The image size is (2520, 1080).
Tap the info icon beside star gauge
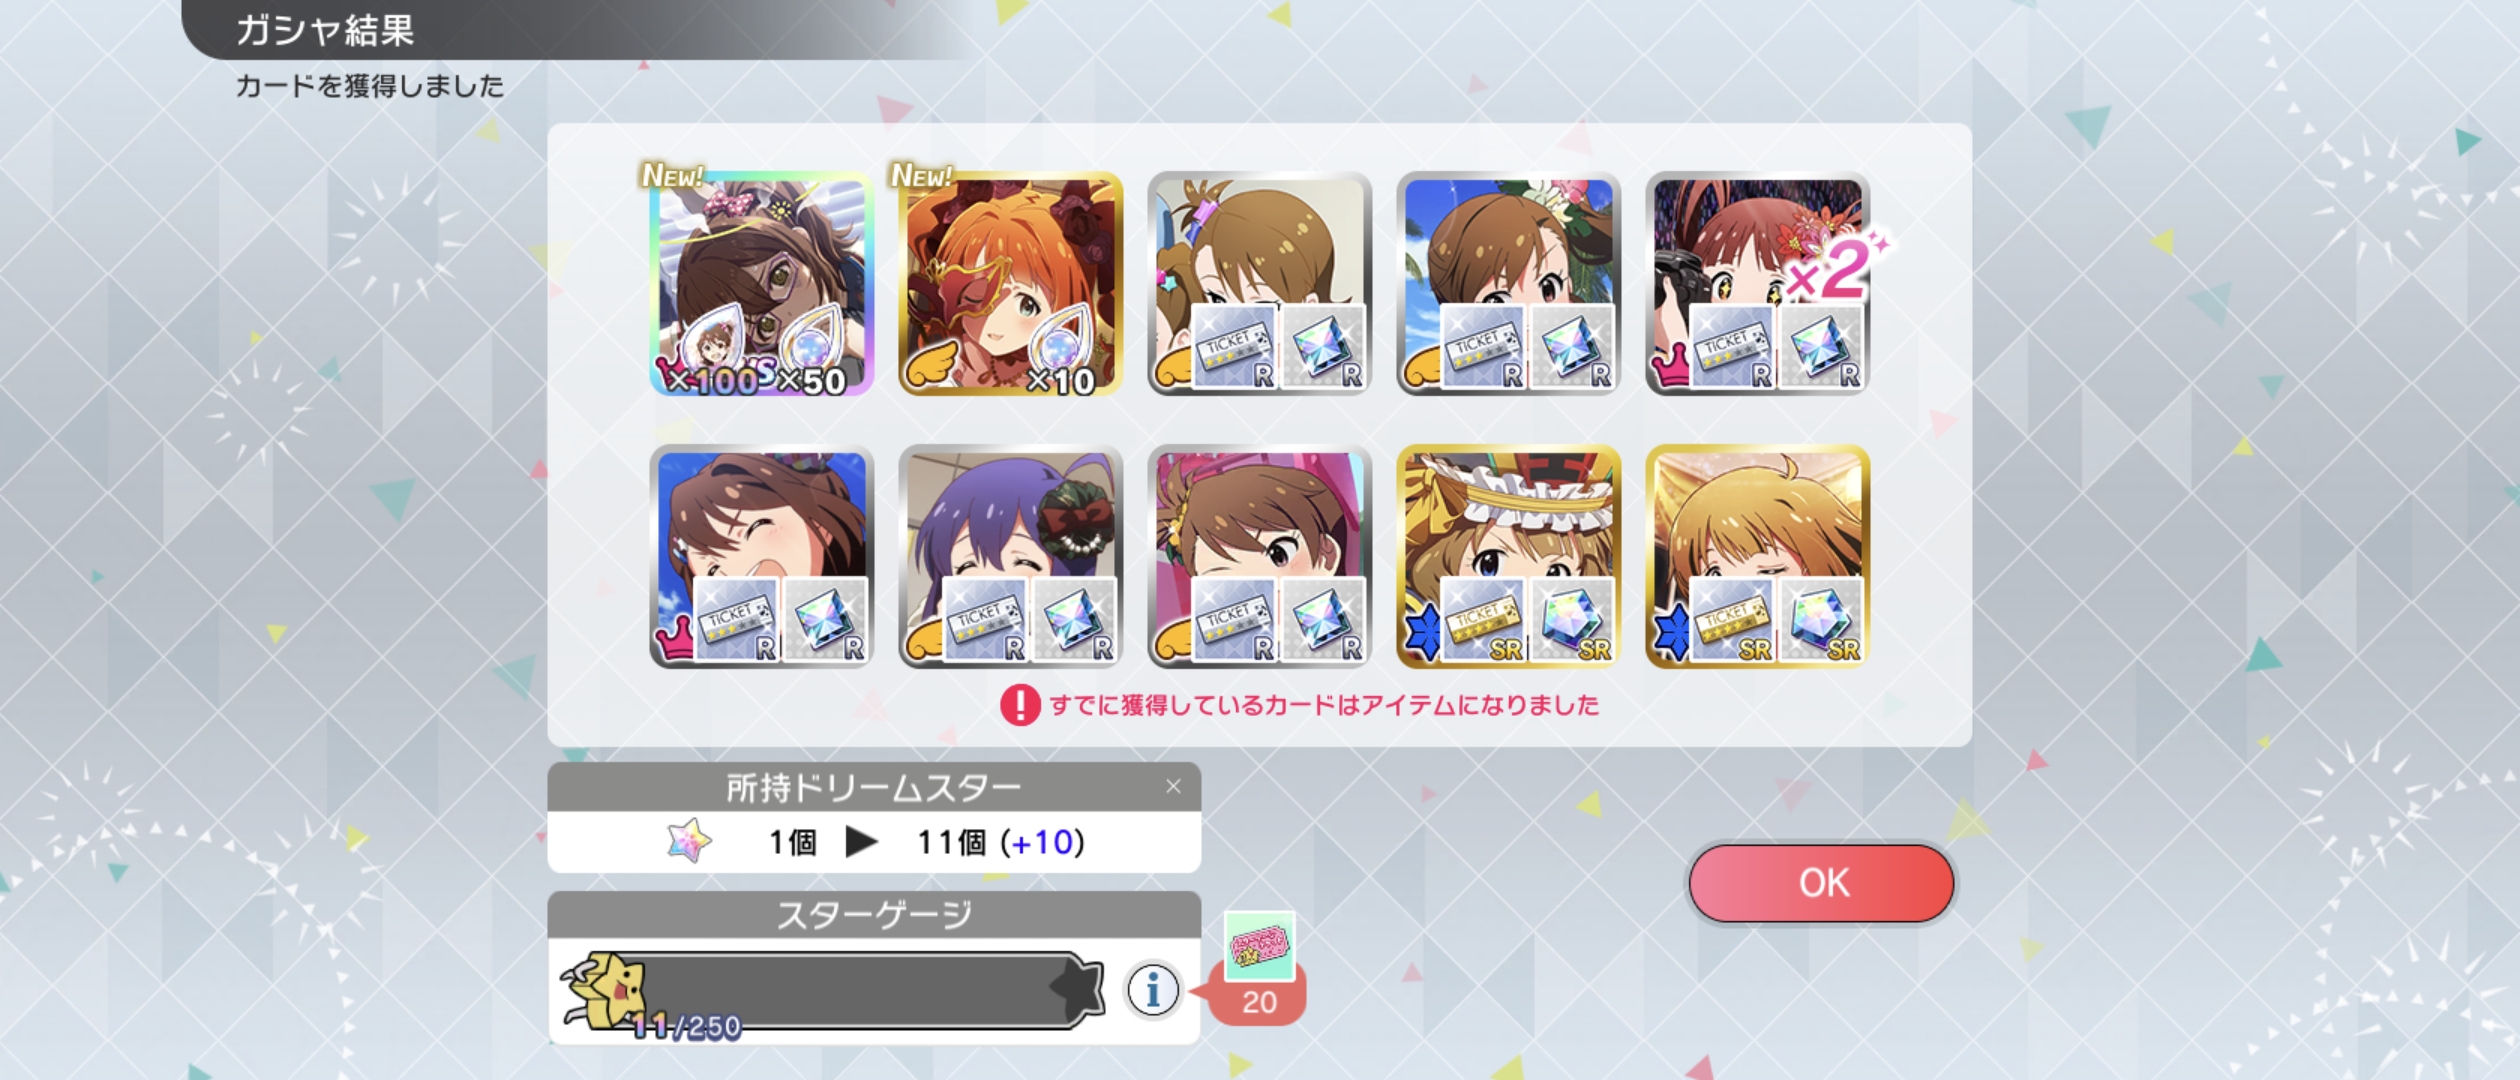tap(1152, 990)
